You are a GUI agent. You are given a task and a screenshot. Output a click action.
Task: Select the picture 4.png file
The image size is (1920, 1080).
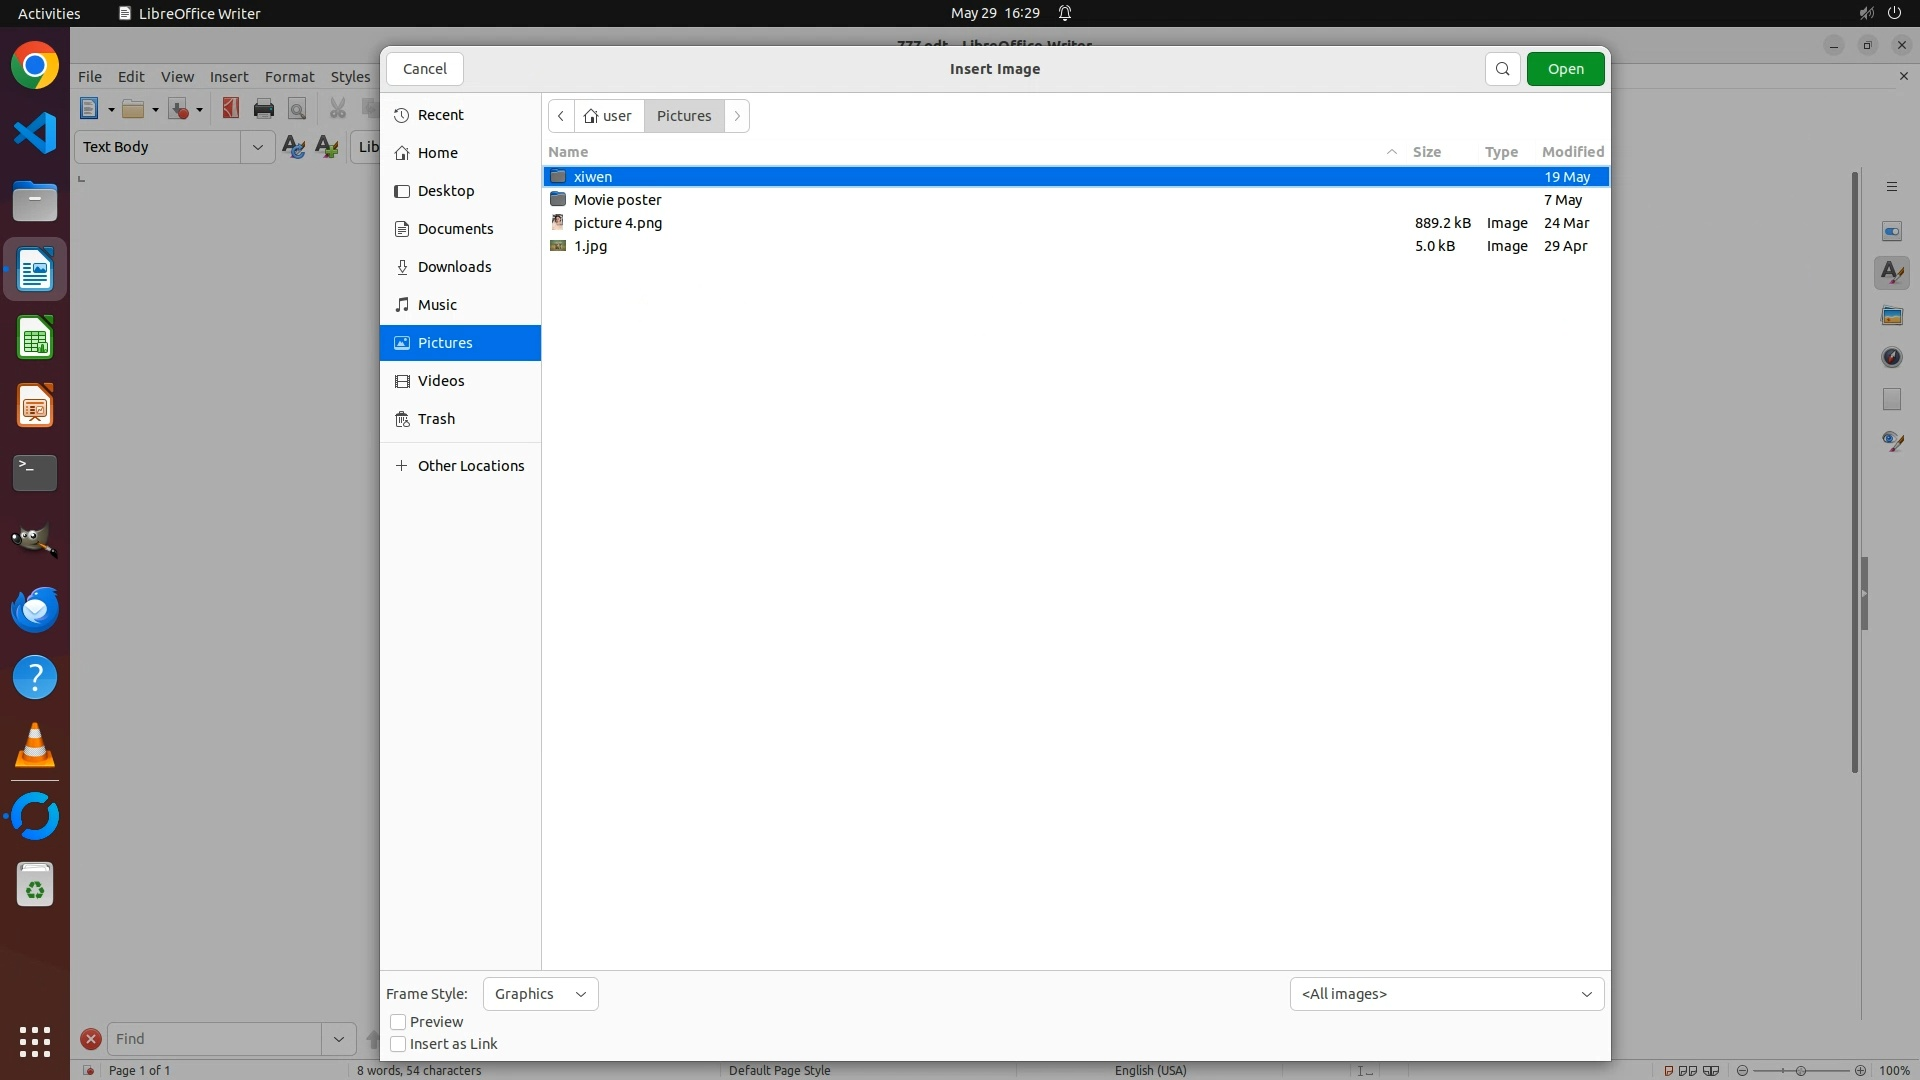617,223
